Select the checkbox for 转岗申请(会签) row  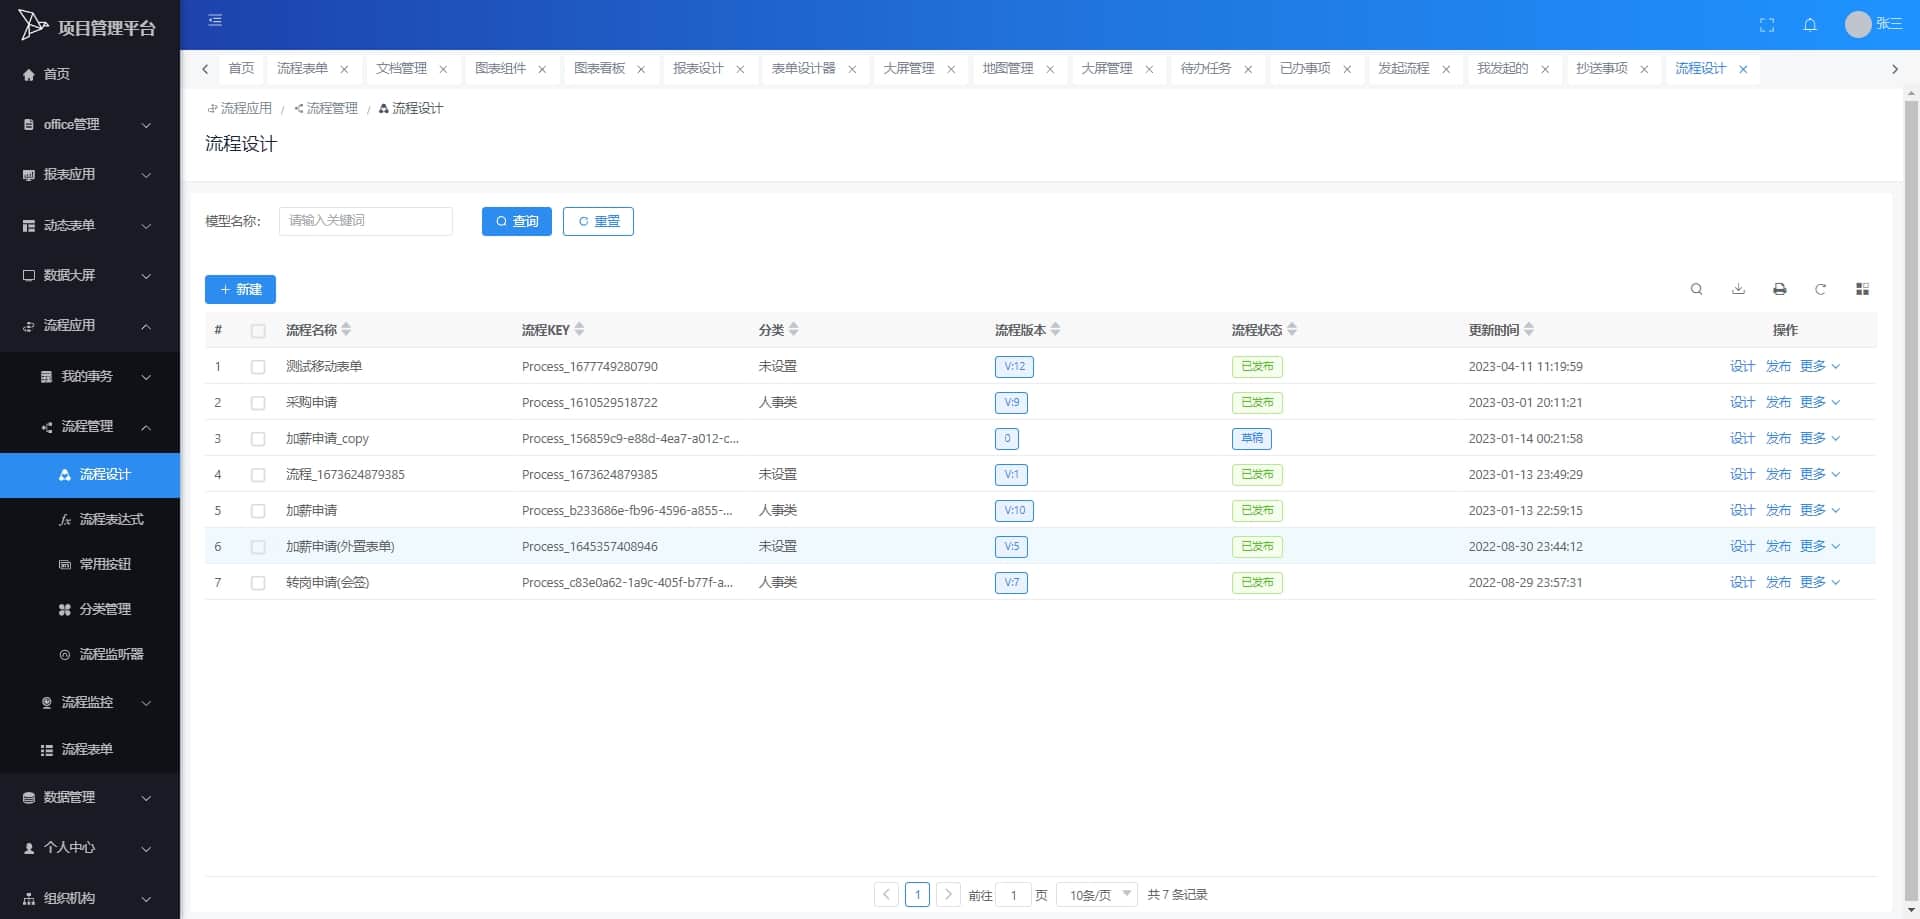(258, 583)
